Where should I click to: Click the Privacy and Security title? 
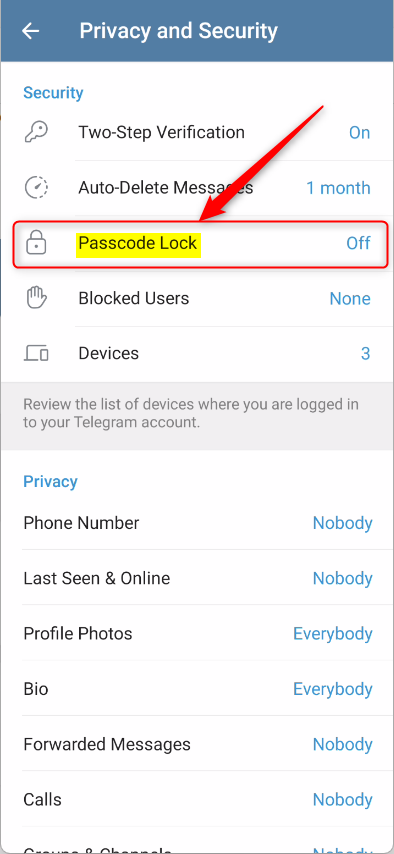coord(179,31)
